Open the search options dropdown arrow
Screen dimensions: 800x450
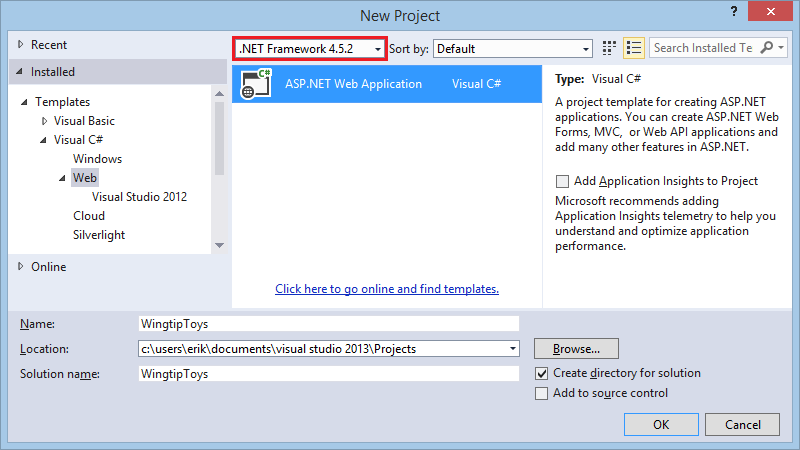tap(781, 48)
